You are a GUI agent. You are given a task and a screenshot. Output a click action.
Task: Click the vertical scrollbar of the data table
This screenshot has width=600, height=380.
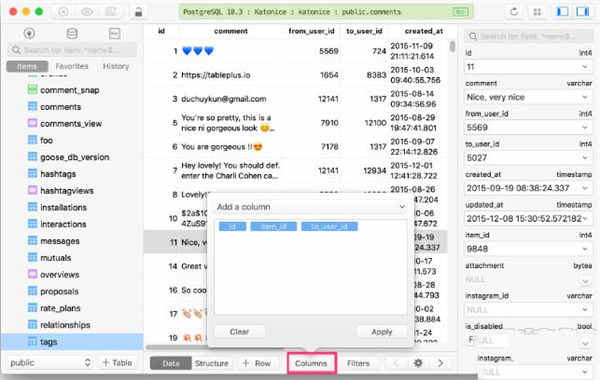pos(452,47)
